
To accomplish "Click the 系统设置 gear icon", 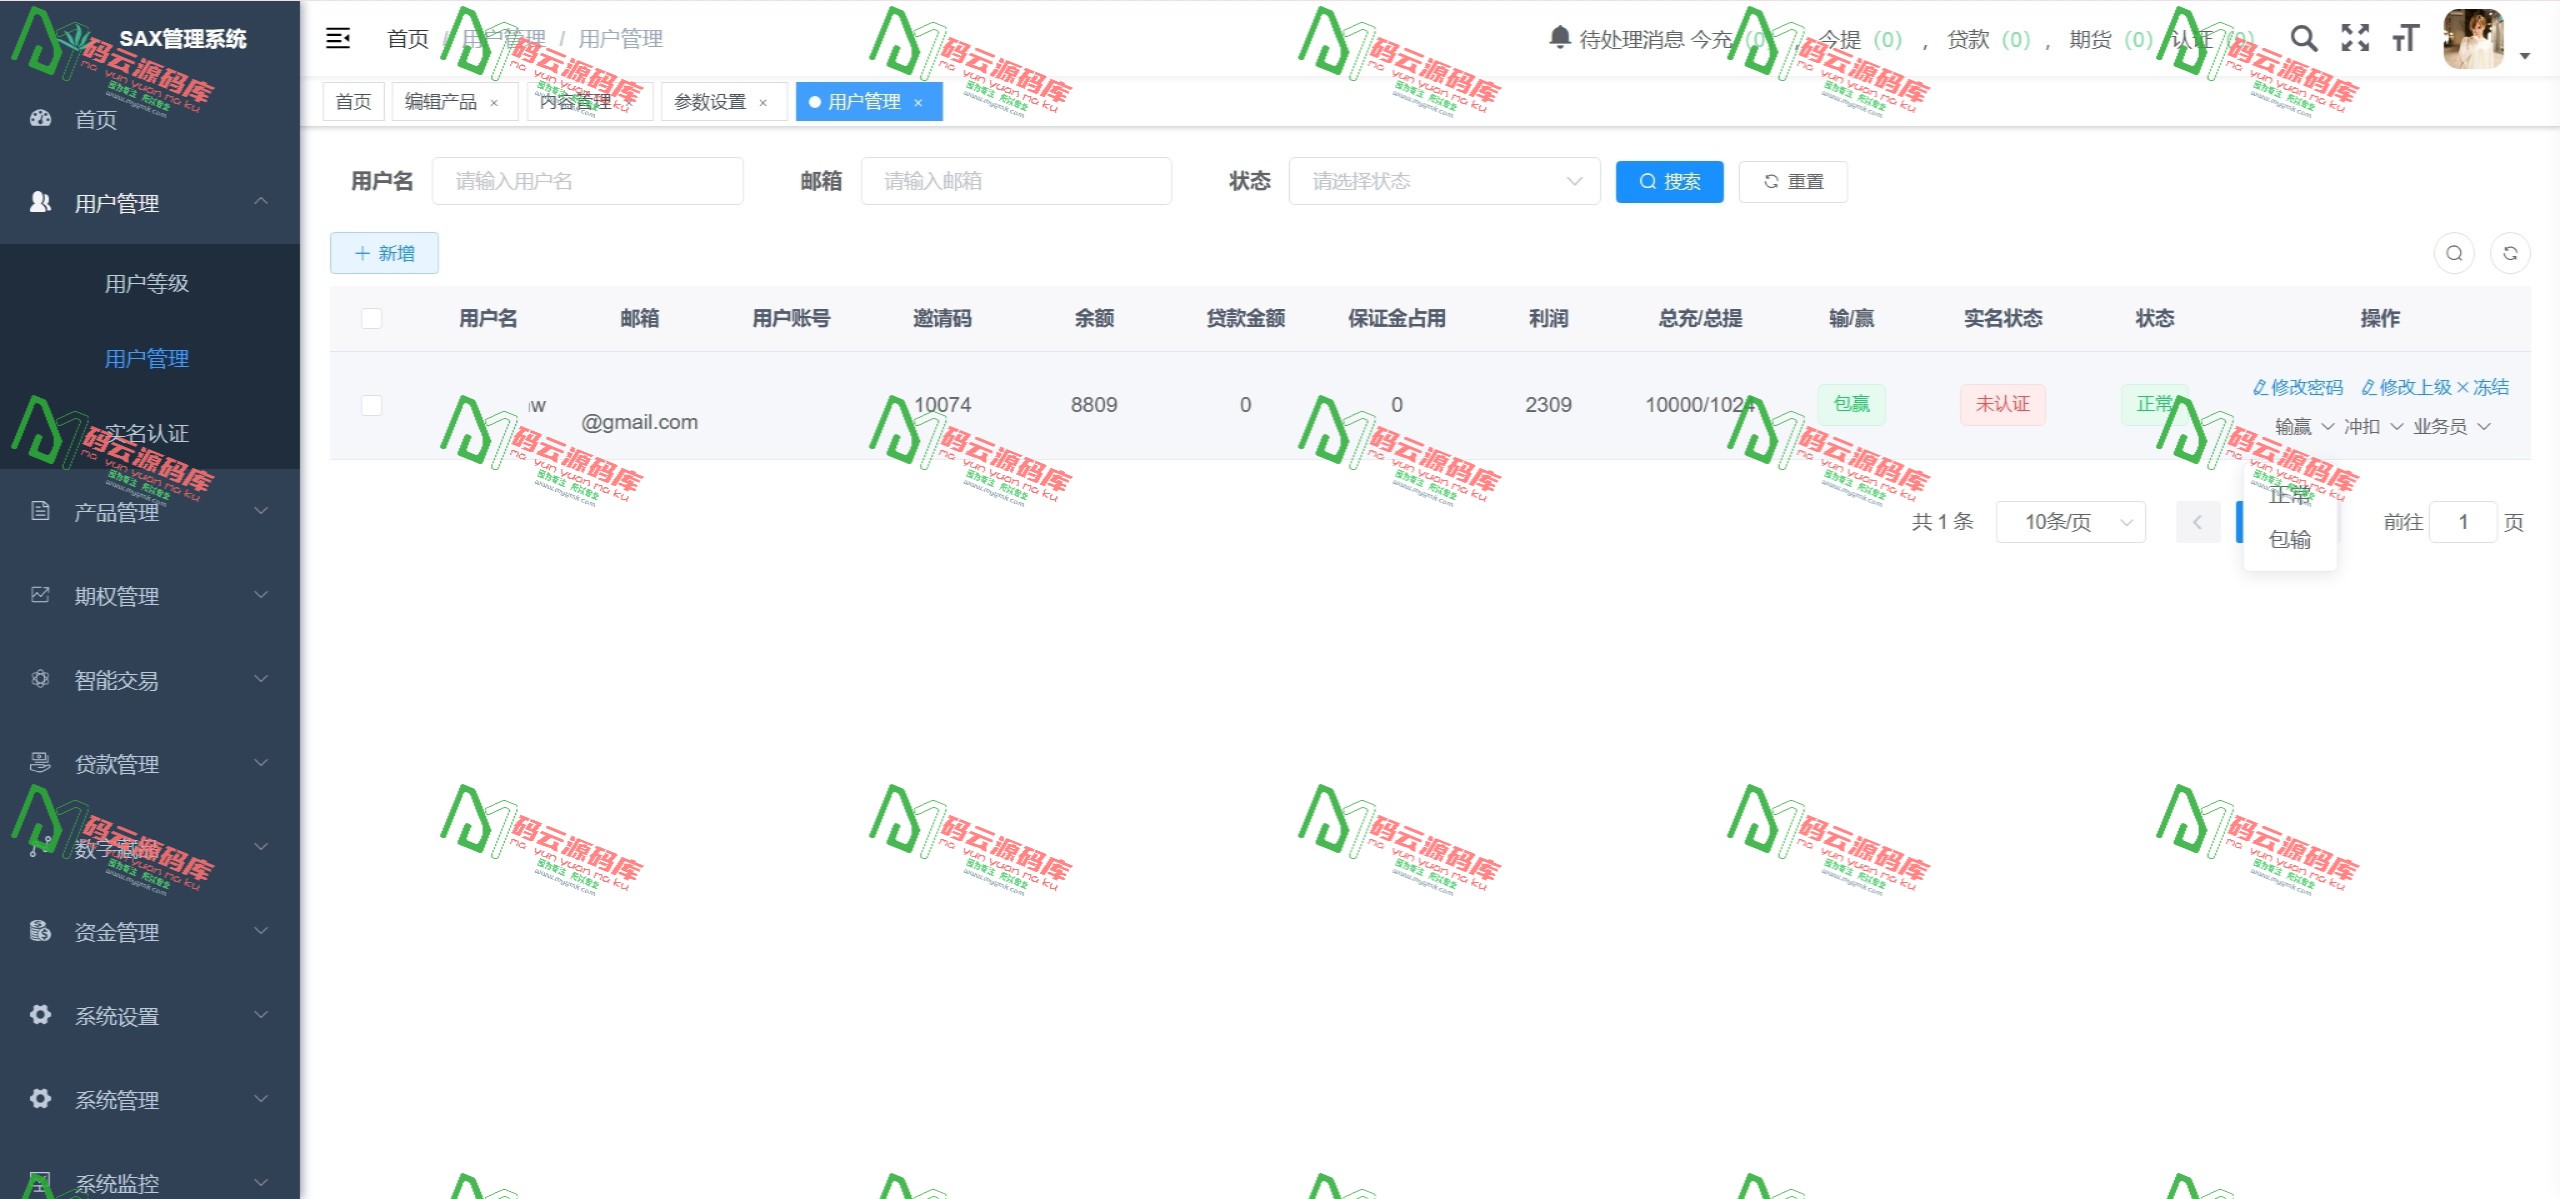I will [40, 1015].
